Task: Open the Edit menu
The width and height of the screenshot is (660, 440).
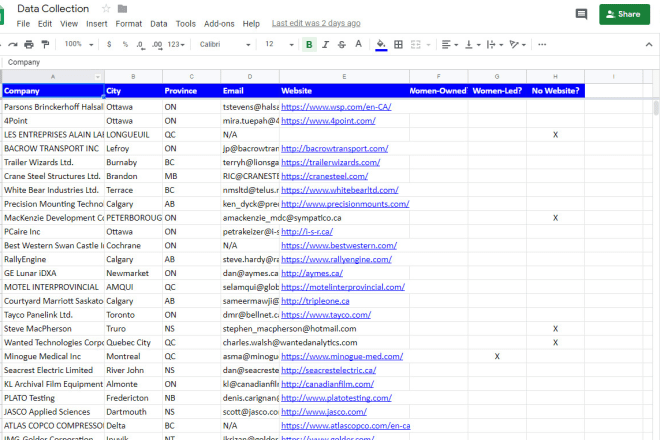Action: 45,24
